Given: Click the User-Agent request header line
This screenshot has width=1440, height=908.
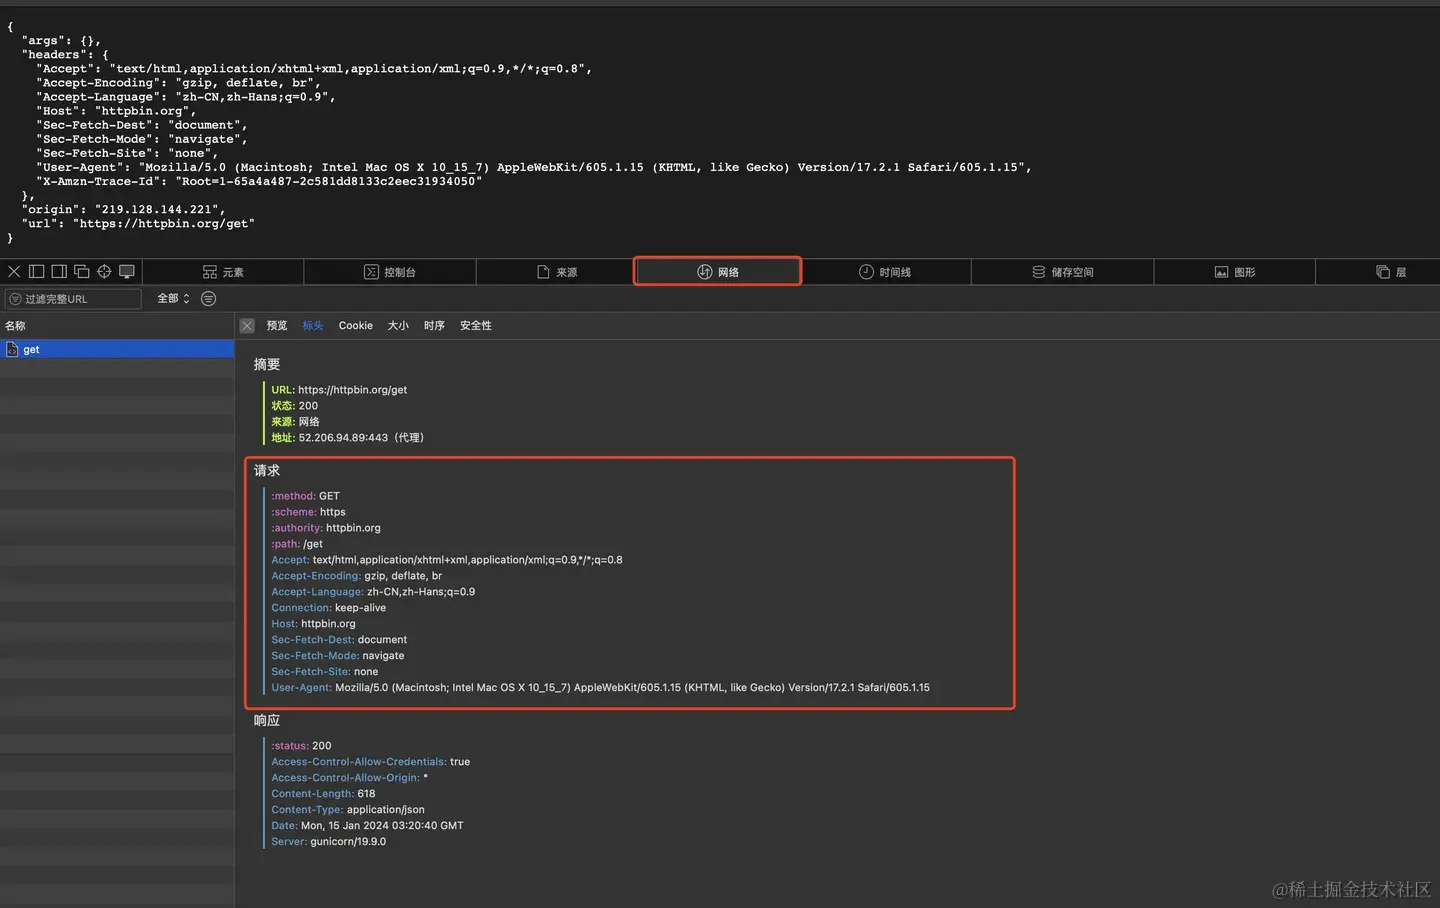Looking at the screenshot, I should coord(600,688).
